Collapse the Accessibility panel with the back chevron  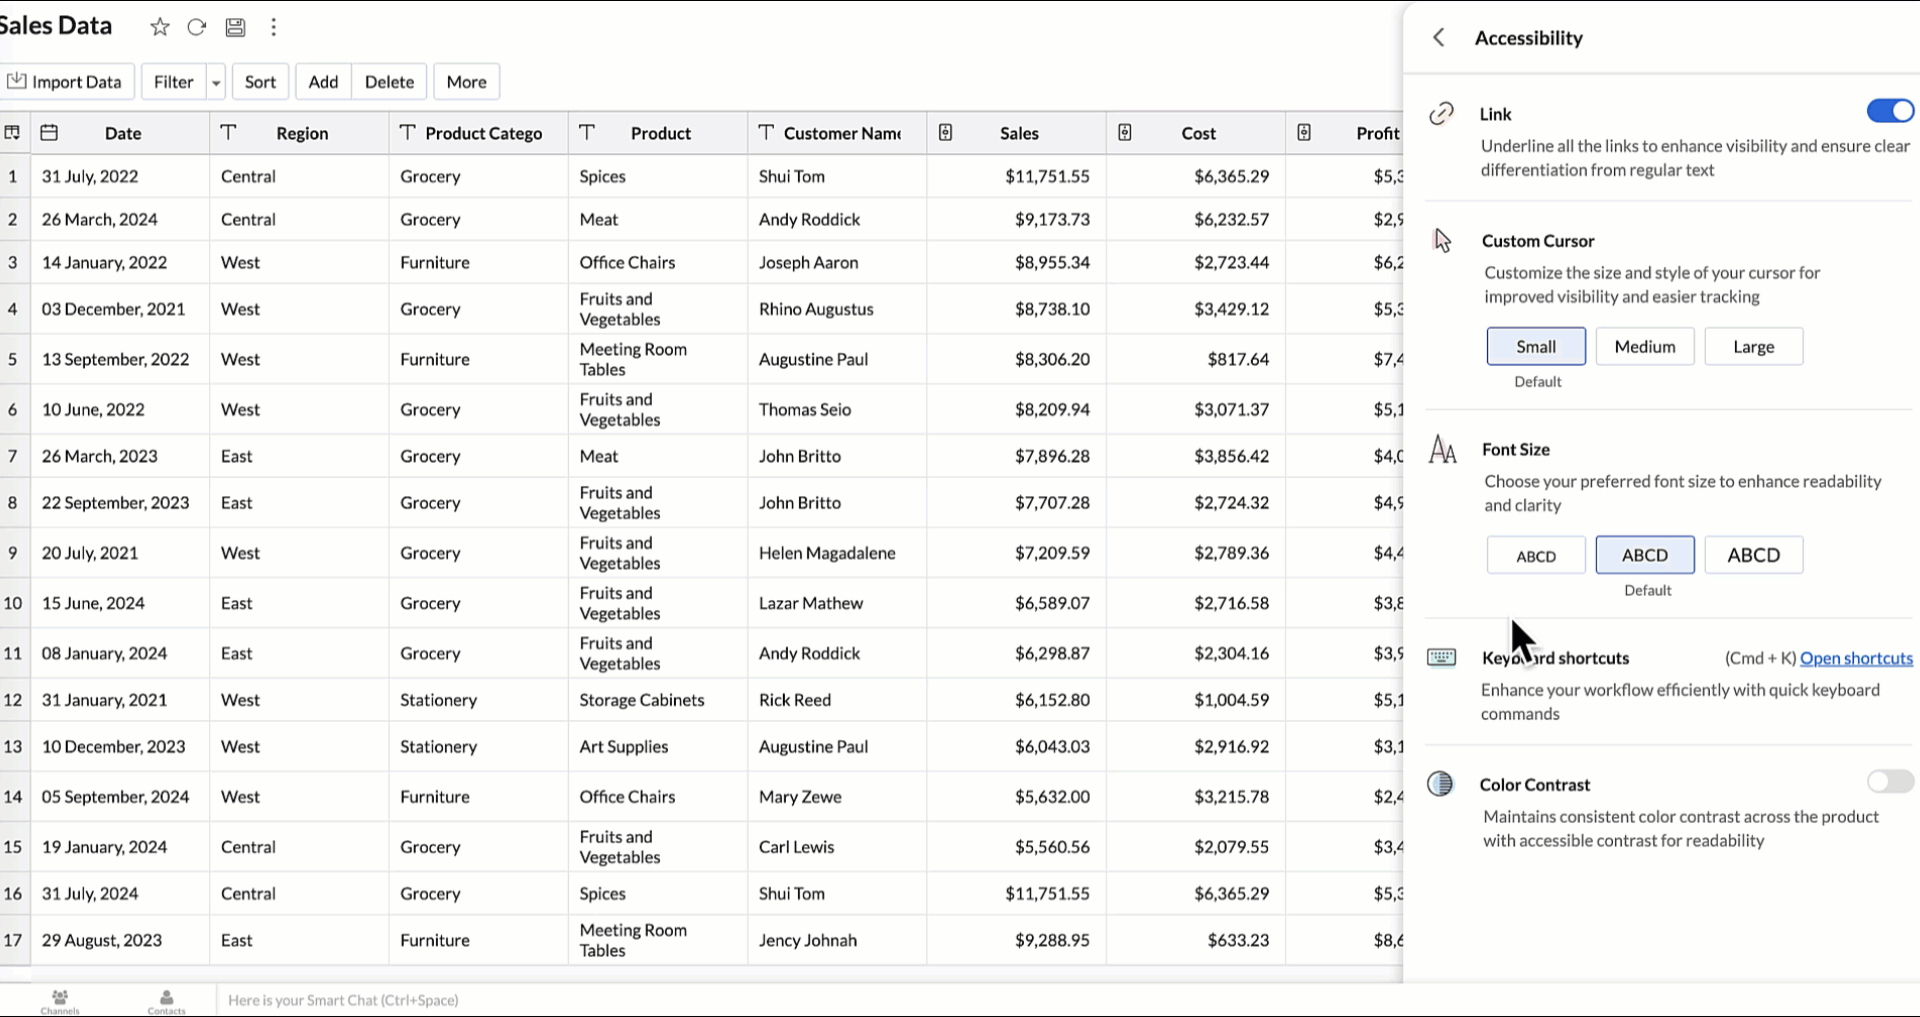pyautogui.click(x=1439, y=37)
